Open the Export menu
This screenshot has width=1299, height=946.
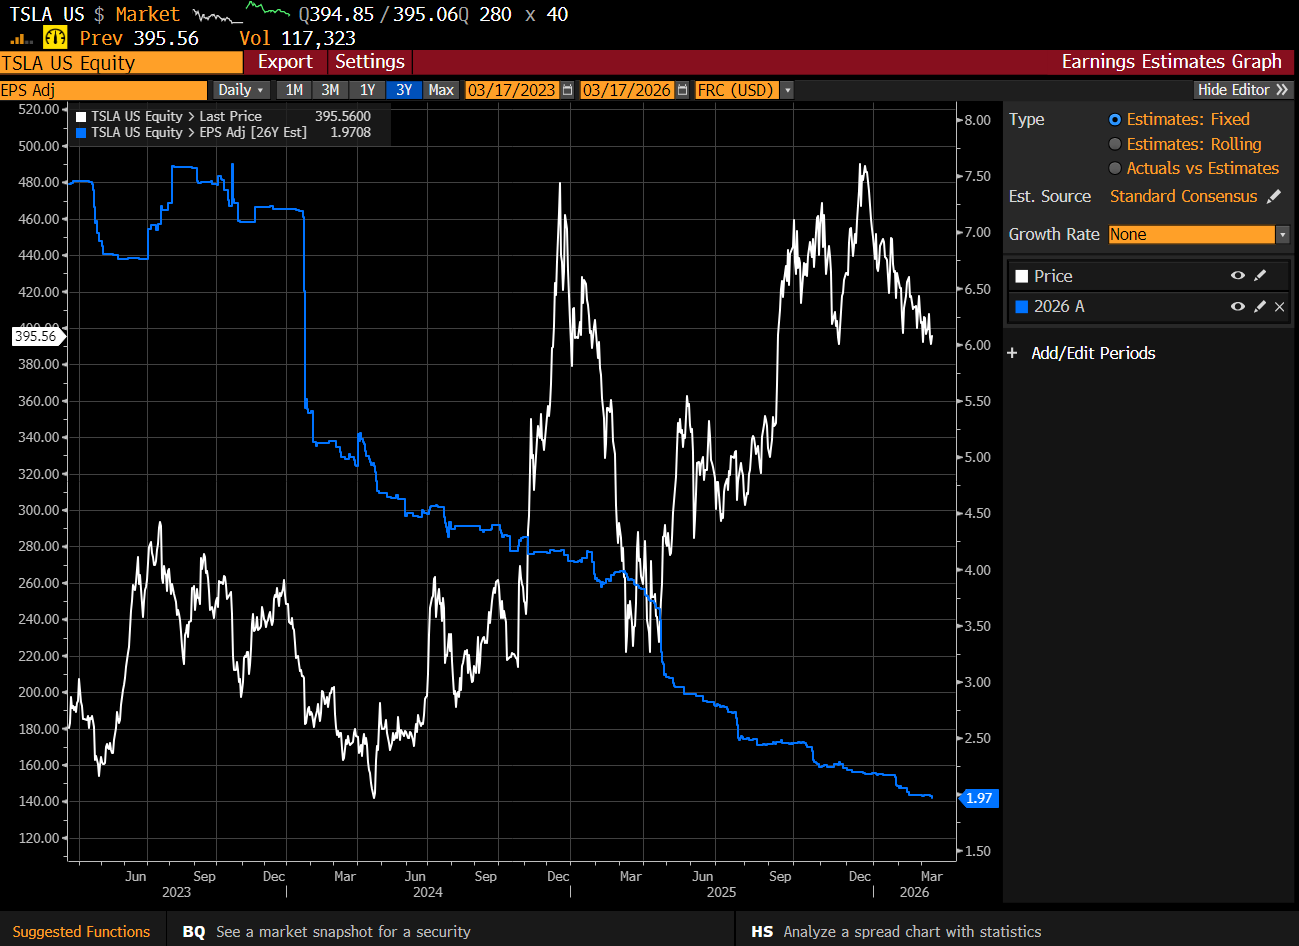tap(285, 62)
